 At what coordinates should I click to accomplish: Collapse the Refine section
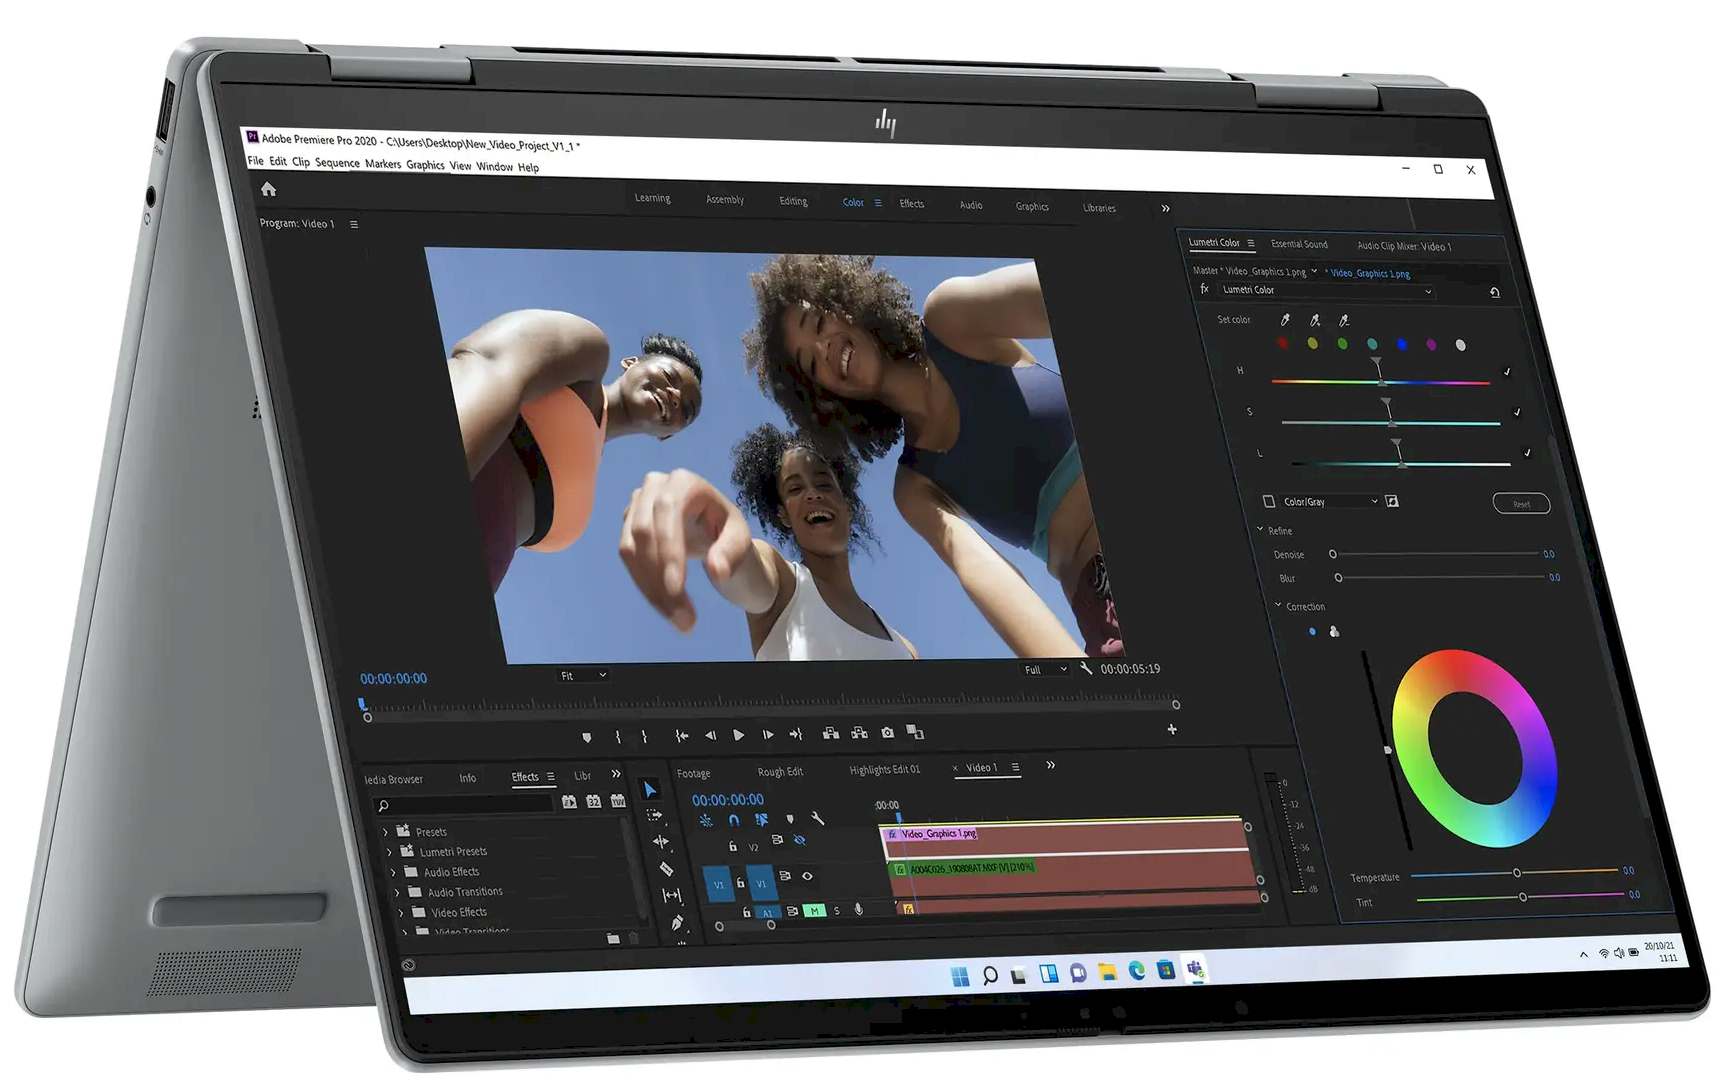[1260, 530]
